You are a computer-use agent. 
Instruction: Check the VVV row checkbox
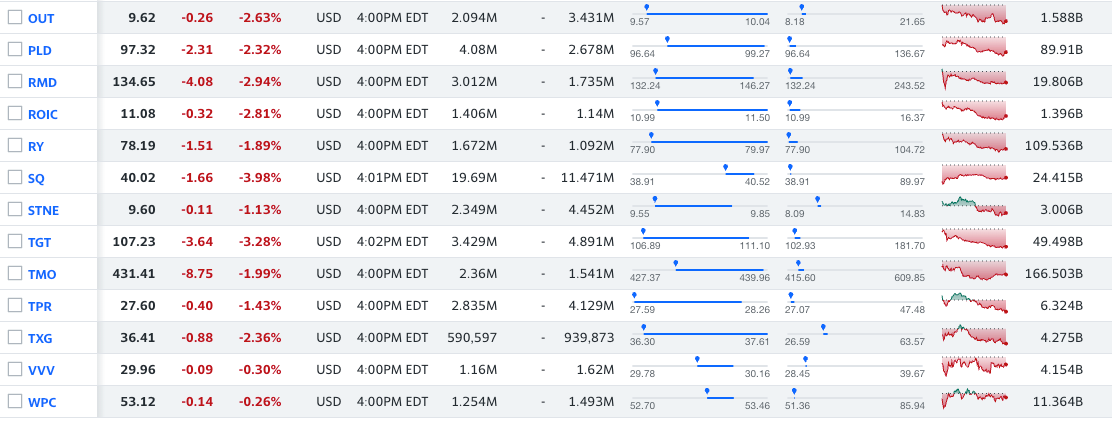[x=15, y=369]
